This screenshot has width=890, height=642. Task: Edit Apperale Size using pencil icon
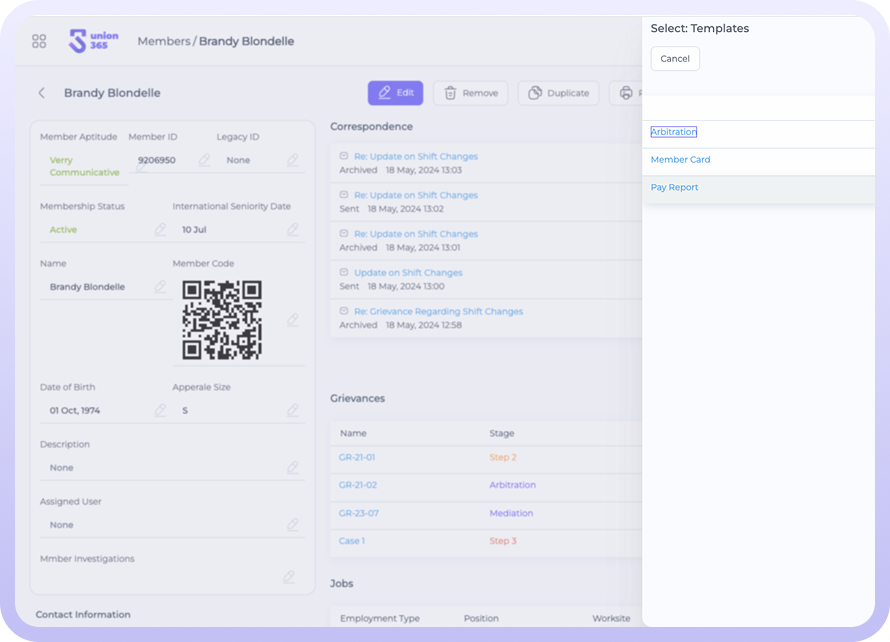[x=293, y=410]
